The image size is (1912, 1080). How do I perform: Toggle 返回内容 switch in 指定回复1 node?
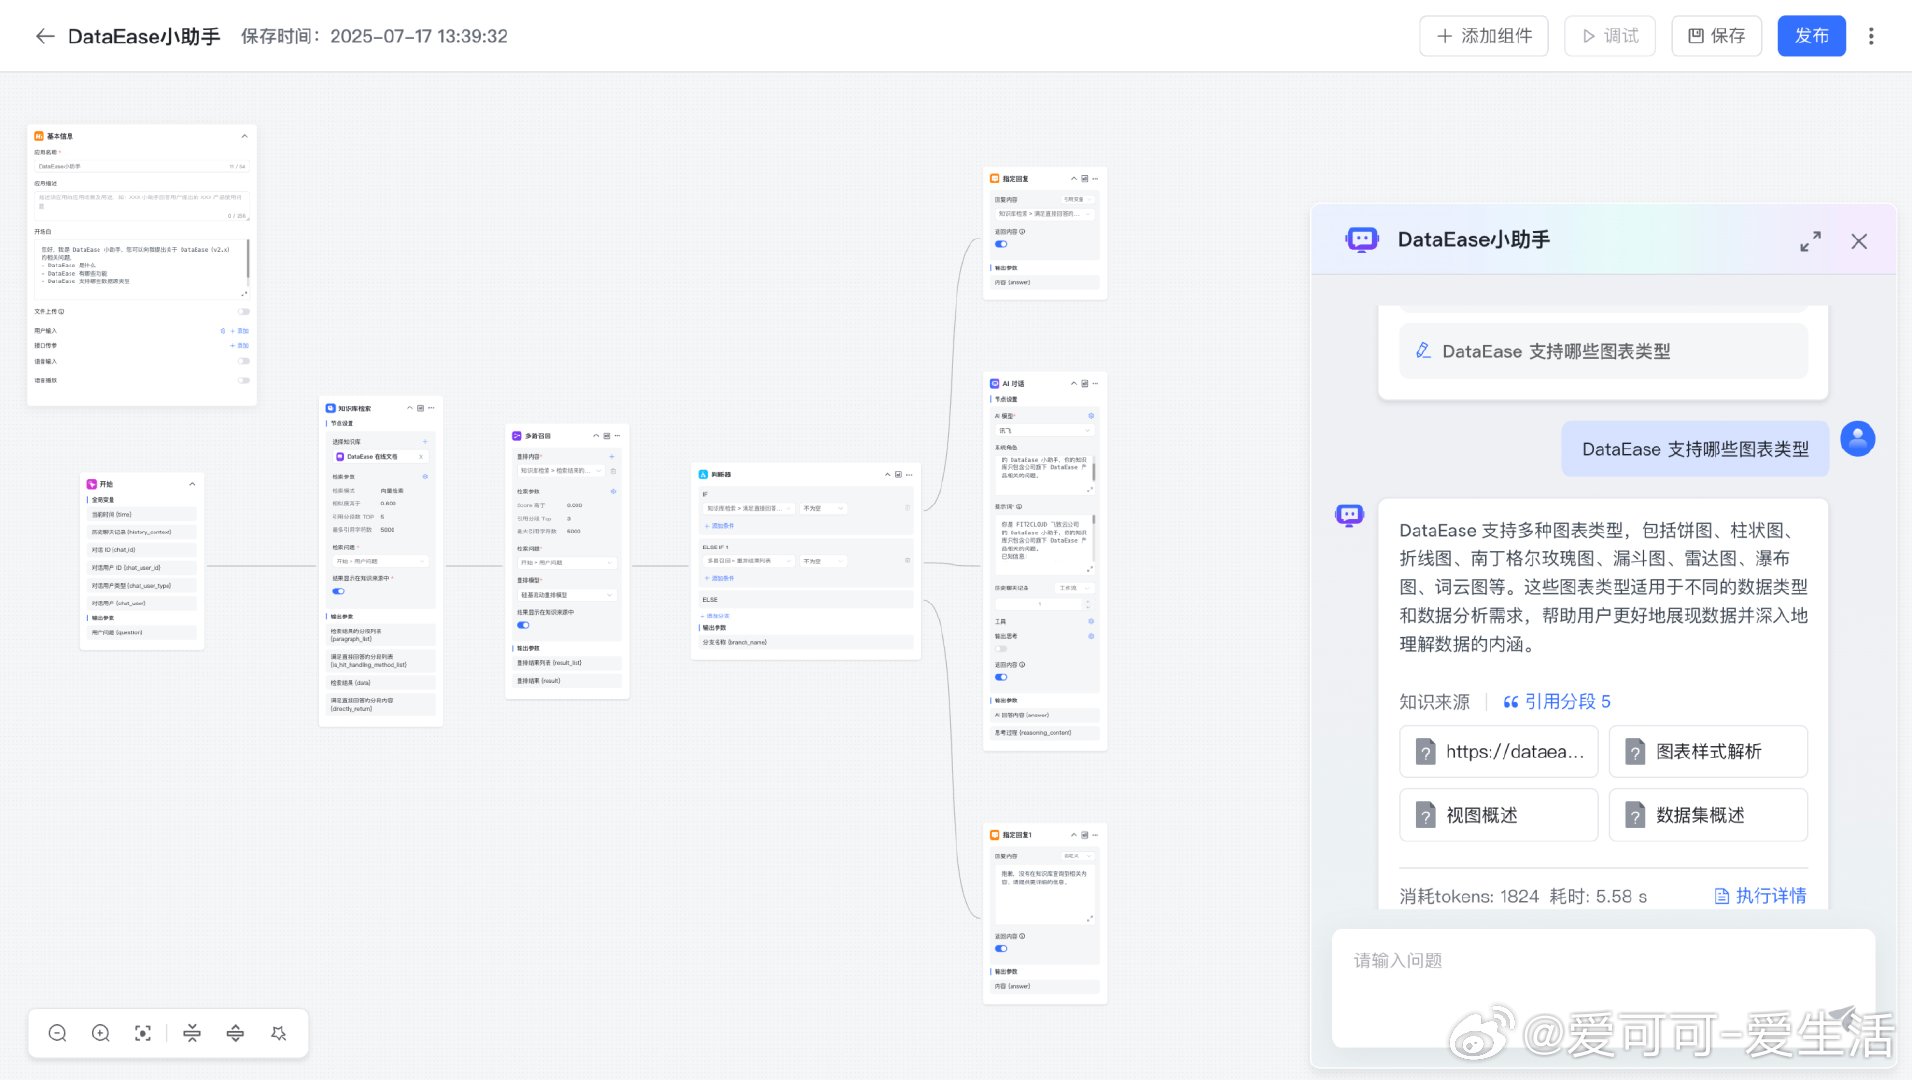[1001, 948]
